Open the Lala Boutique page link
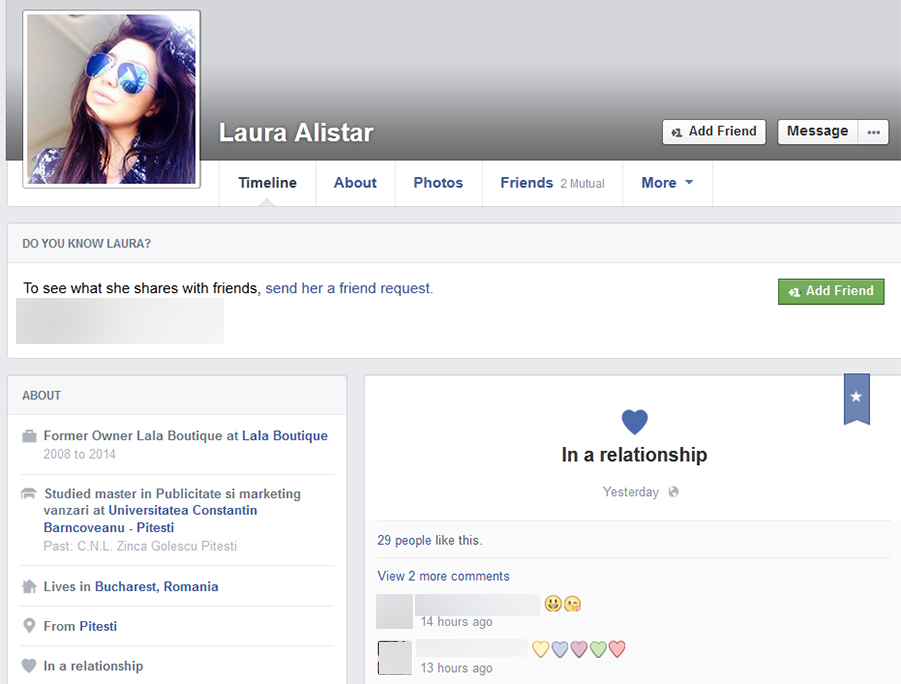This screenshot has height=684, width=901. coord(284,436)
